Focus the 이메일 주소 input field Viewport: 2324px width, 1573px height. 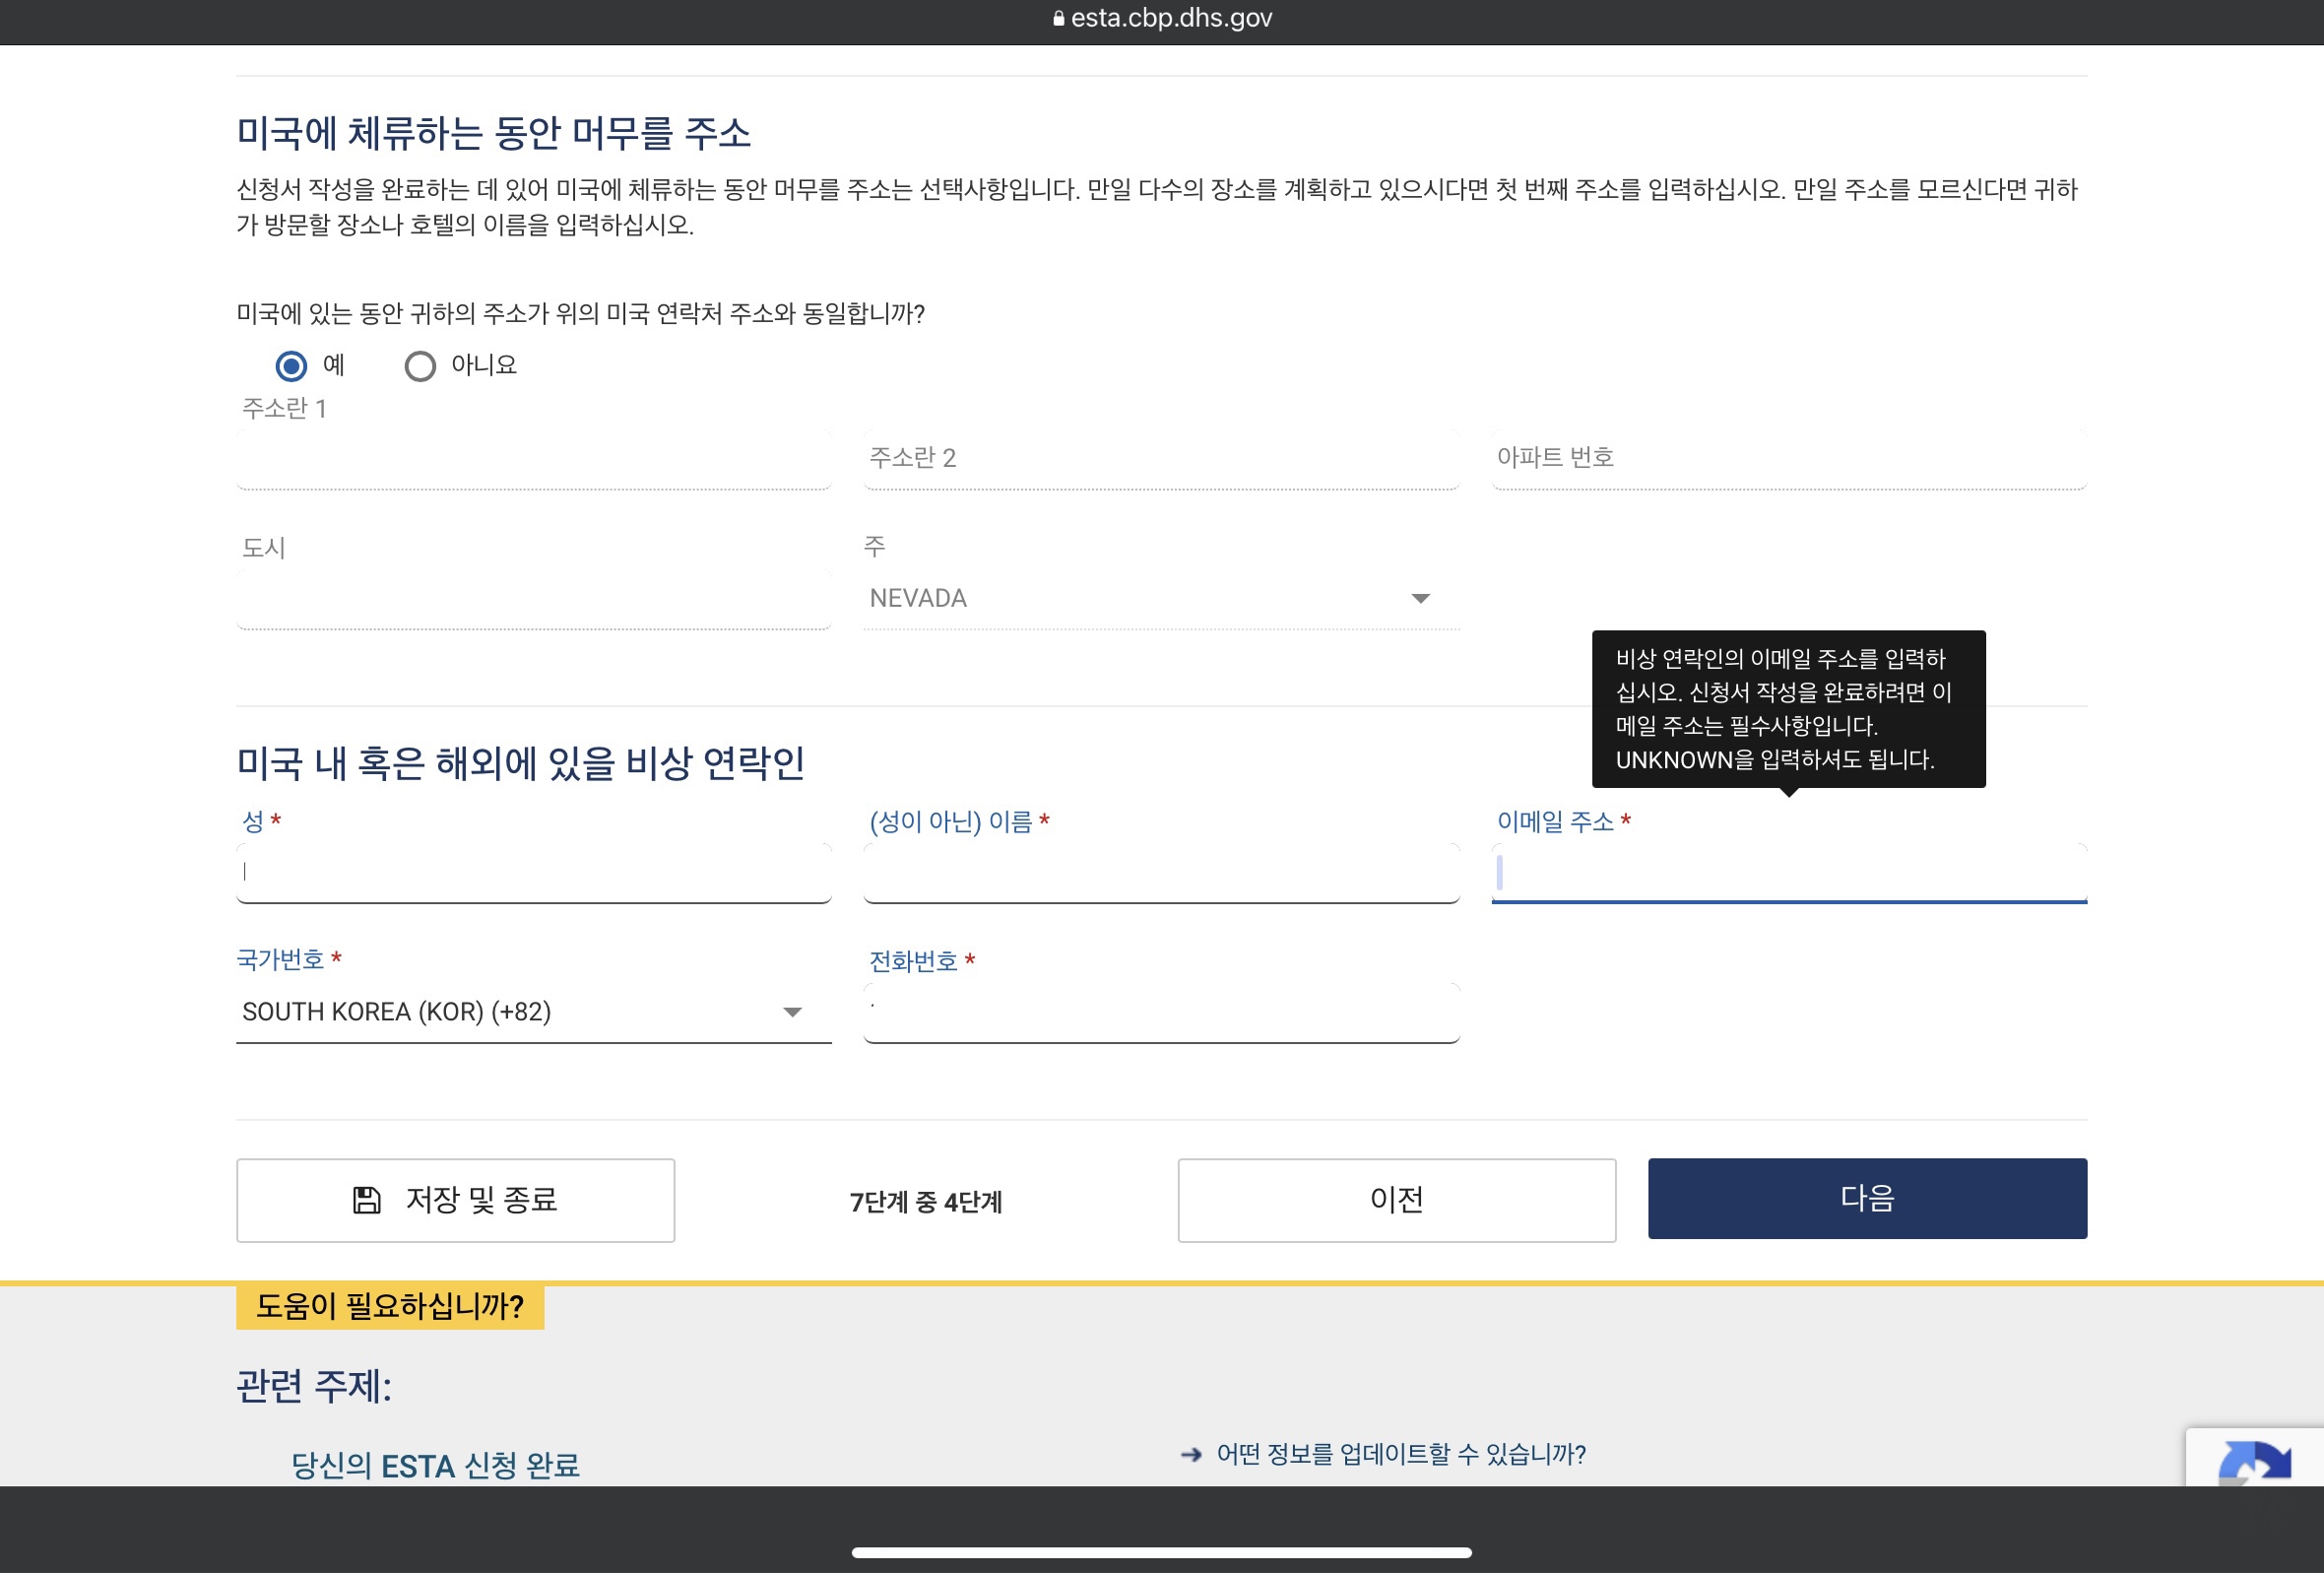1788,873
